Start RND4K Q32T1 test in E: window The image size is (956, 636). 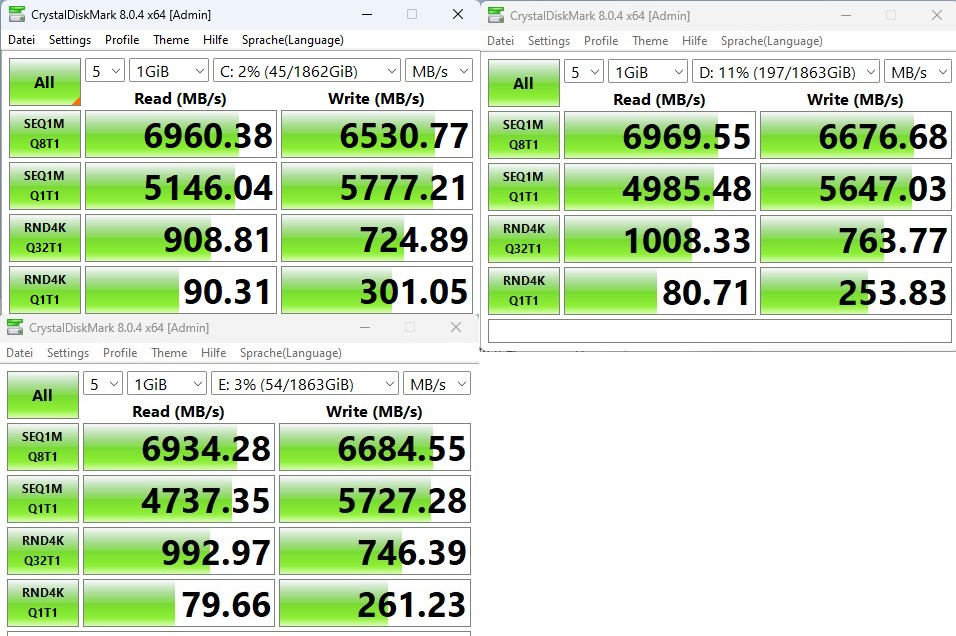[43, 551]
